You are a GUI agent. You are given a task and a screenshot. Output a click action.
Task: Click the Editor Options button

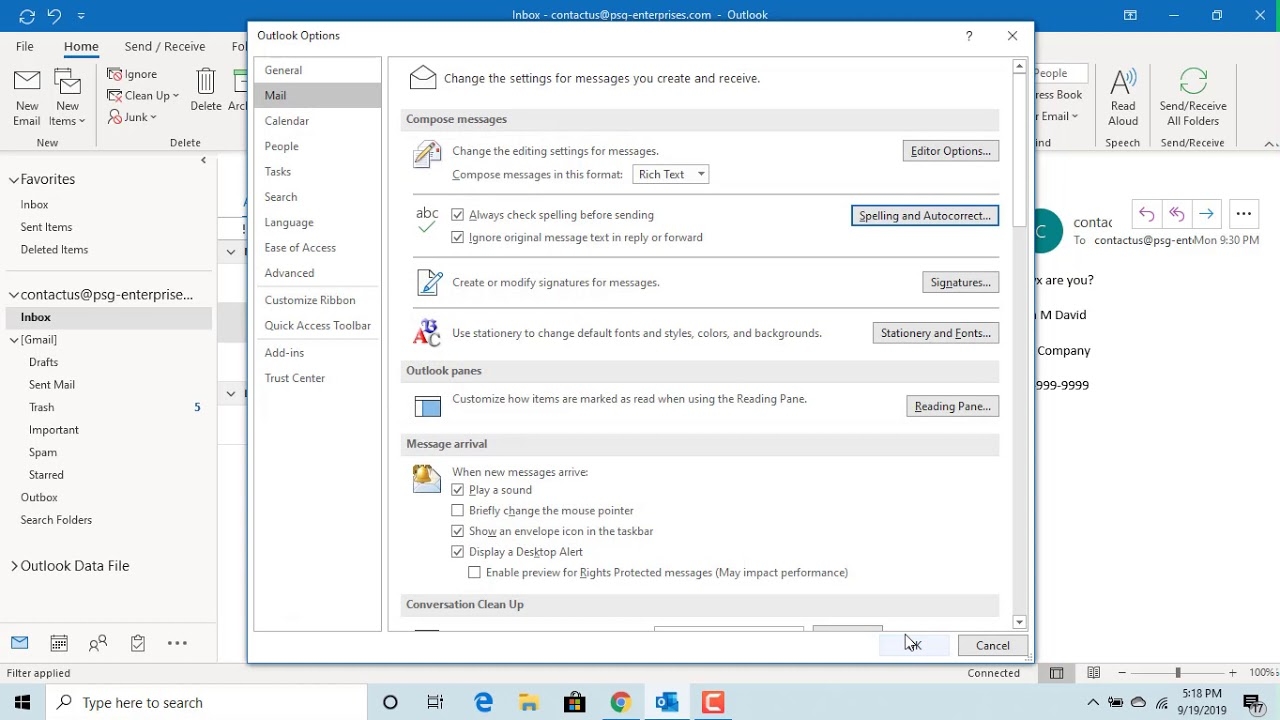tap(950, 151)
